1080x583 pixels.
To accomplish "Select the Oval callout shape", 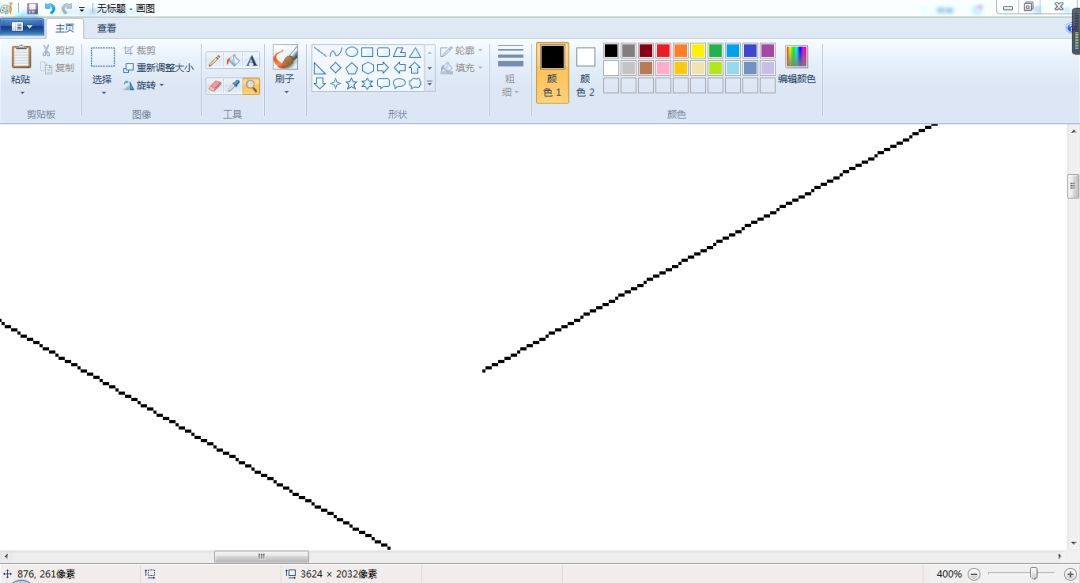I will [x=399, y=83].
